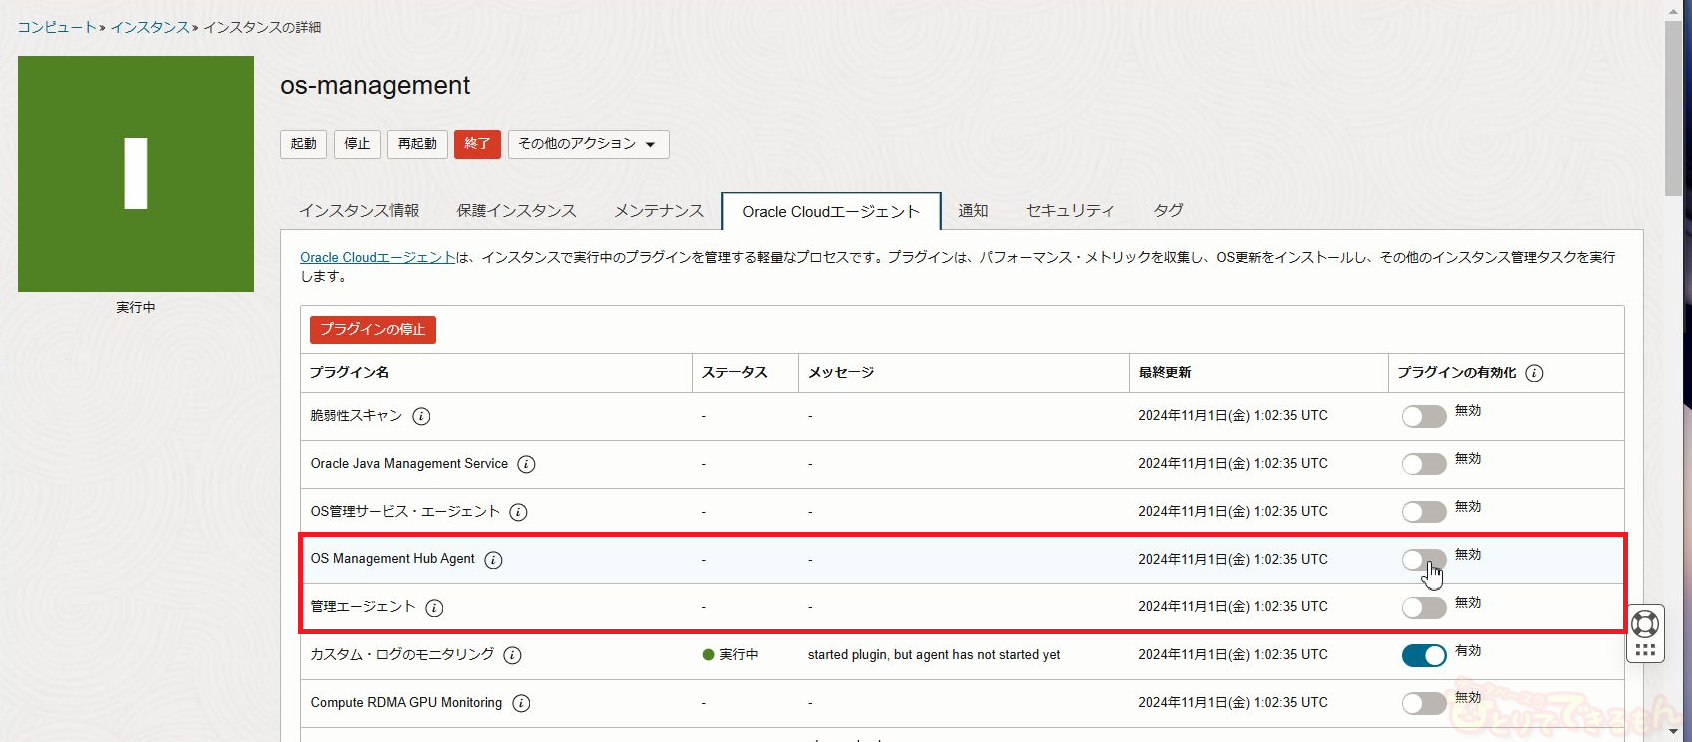
Task: Click the OS Management Hub Agent name text
Action: (x=392, y=559)
